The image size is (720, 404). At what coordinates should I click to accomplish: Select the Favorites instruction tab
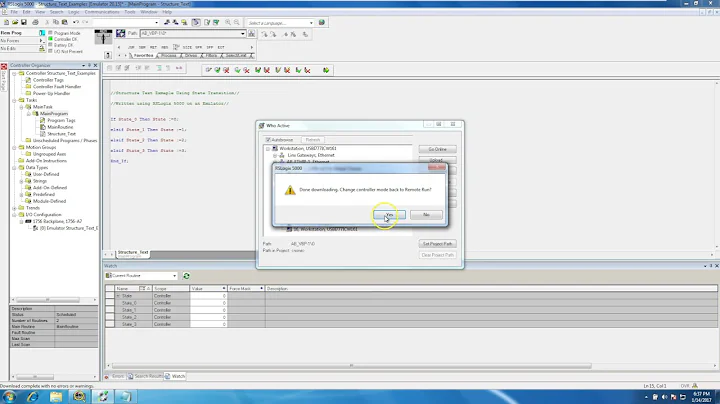(143, 56)
